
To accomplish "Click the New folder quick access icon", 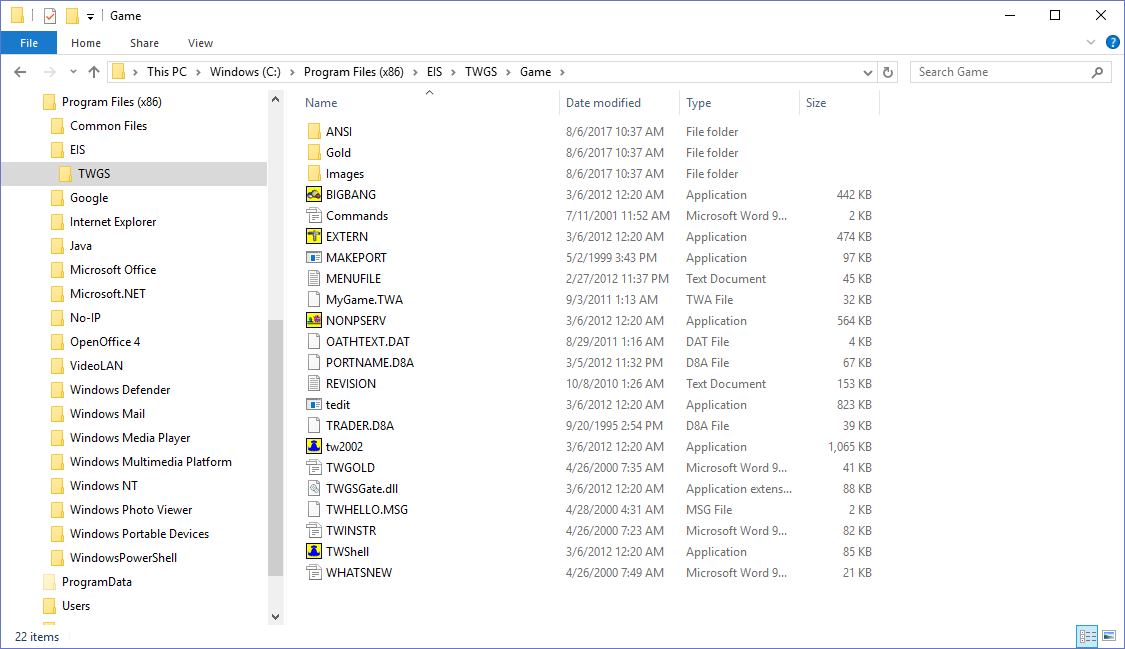I will point(72,15).
